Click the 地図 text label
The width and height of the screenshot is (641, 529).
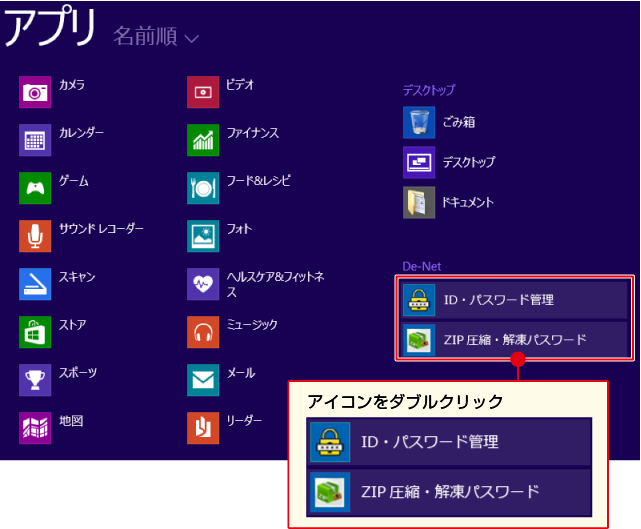click(x=71, y=421)
